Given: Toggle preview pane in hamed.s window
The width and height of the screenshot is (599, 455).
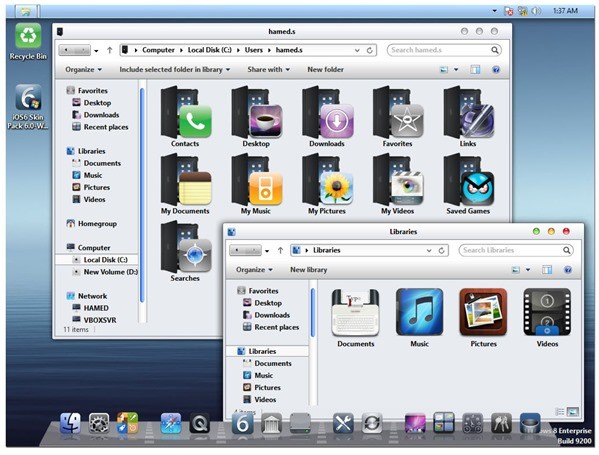Looking at the screenshot, I should pyautogui.click(x=475, y=70).
